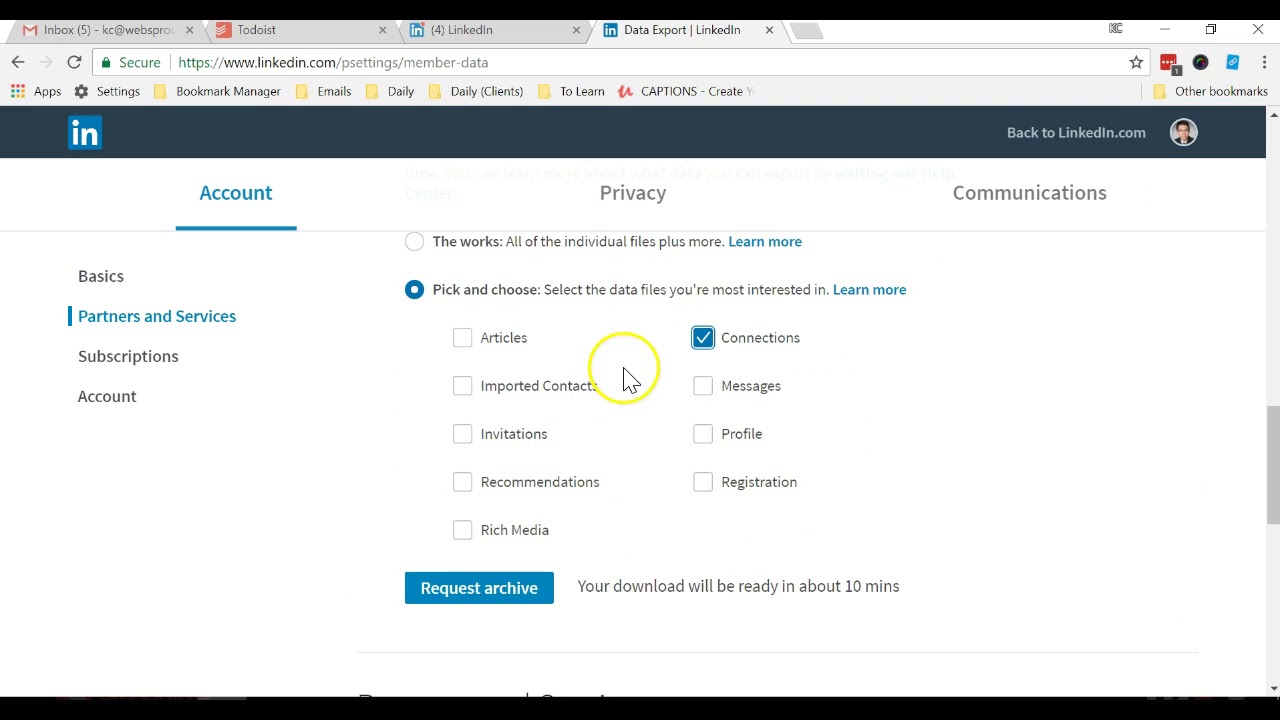The image size is (1280, 720).
Task: Open the profile avatar menu
Action: tap(1183, 133)
